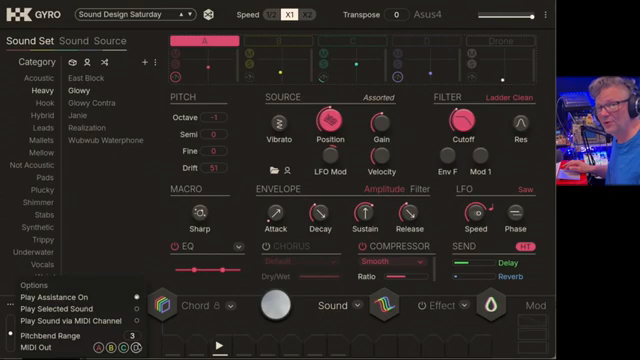Click the user presets person icon next to Category
The image size is (640, 360).
click(87, 62)
